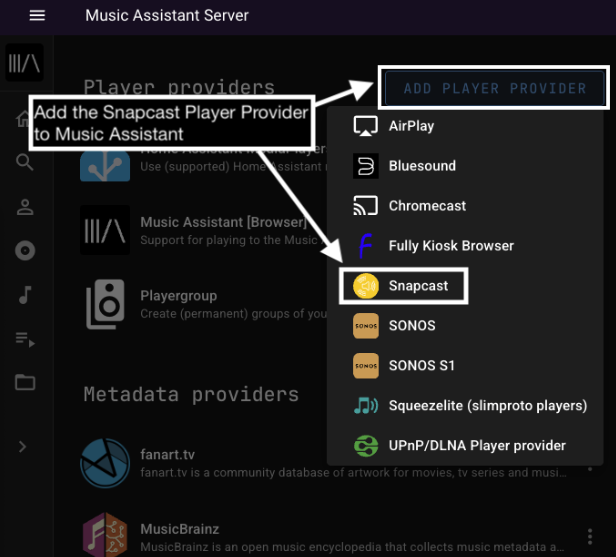Click the Music Assistant Browser logo thumbnail

click(105, 230)
